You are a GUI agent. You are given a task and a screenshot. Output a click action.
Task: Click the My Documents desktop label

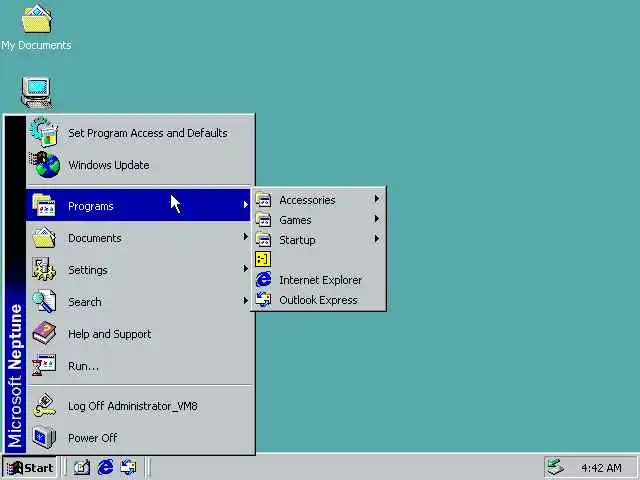36,45
